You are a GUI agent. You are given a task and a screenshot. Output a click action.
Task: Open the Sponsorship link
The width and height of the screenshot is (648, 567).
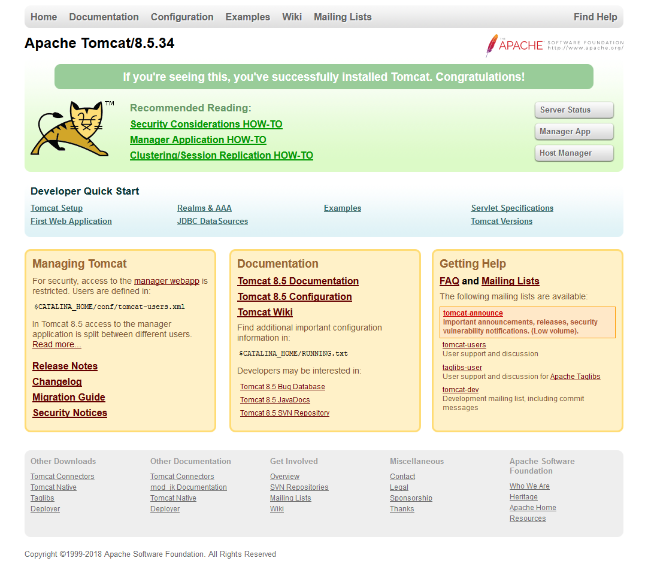(411, 498)
